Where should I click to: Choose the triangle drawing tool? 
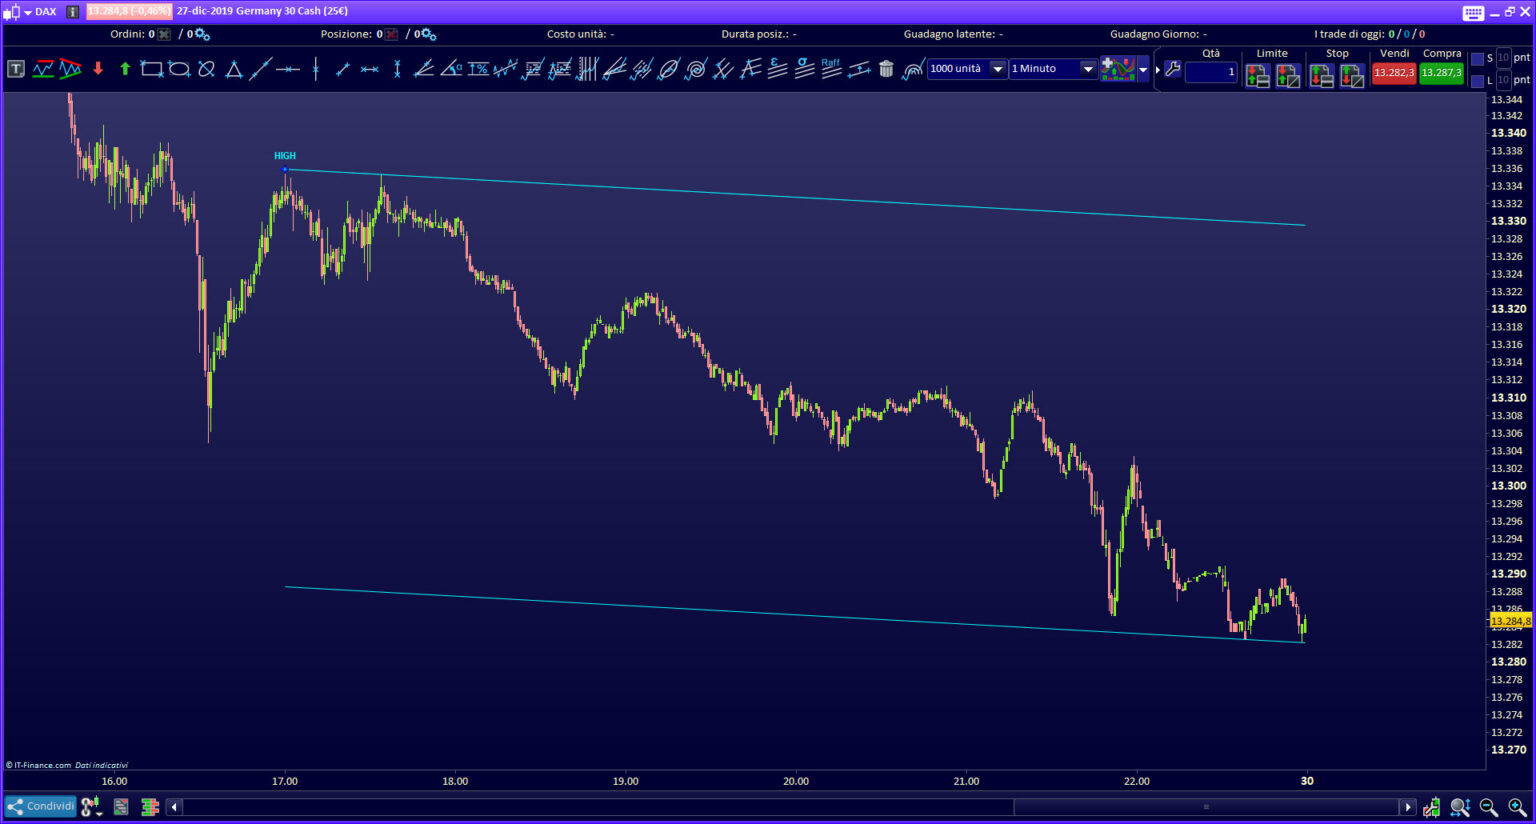233,69
